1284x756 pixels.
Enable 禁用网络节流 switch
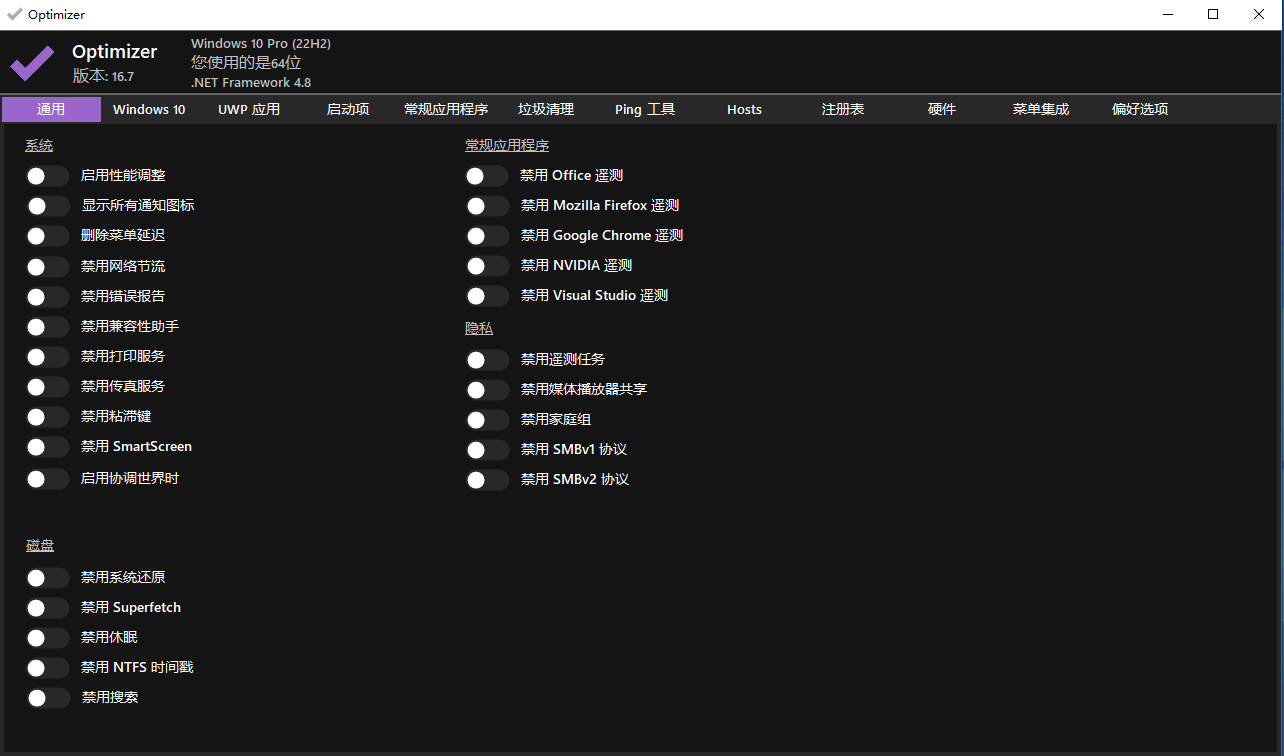pos(48,267)
